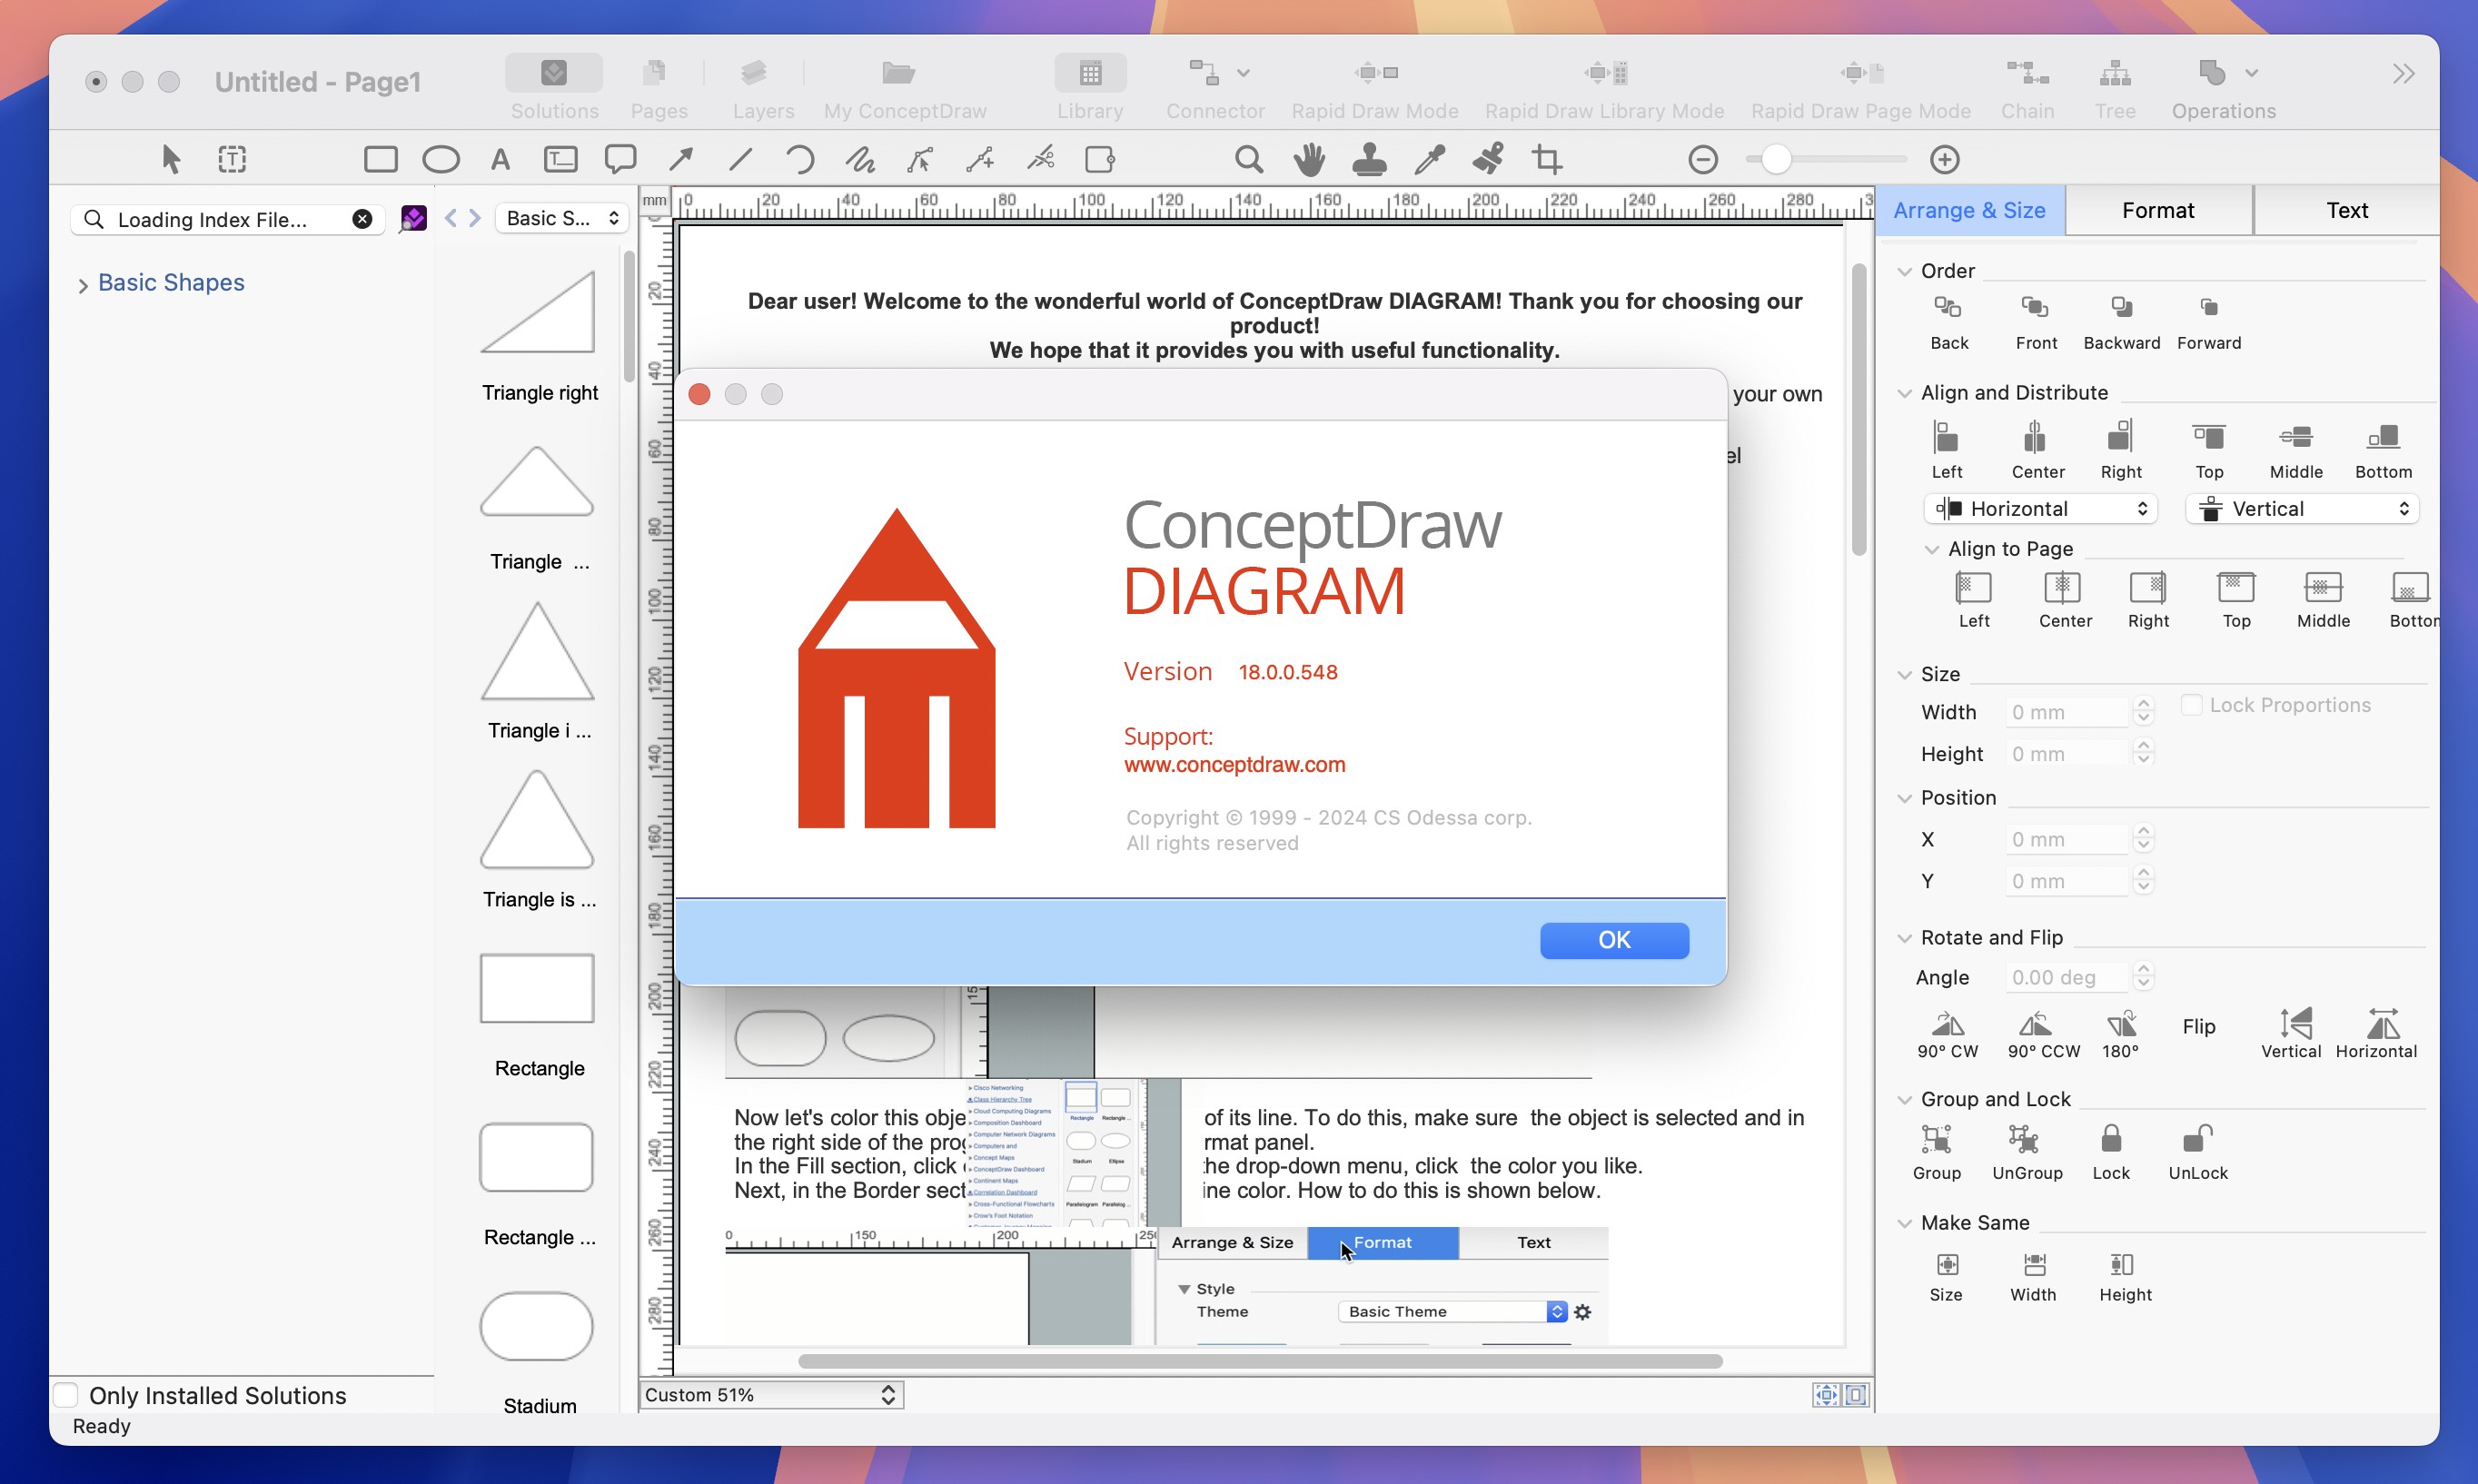Click OK button to dismiss dialog
This screenshot has width=2478, height=1484.
[x=1612, y=938]
